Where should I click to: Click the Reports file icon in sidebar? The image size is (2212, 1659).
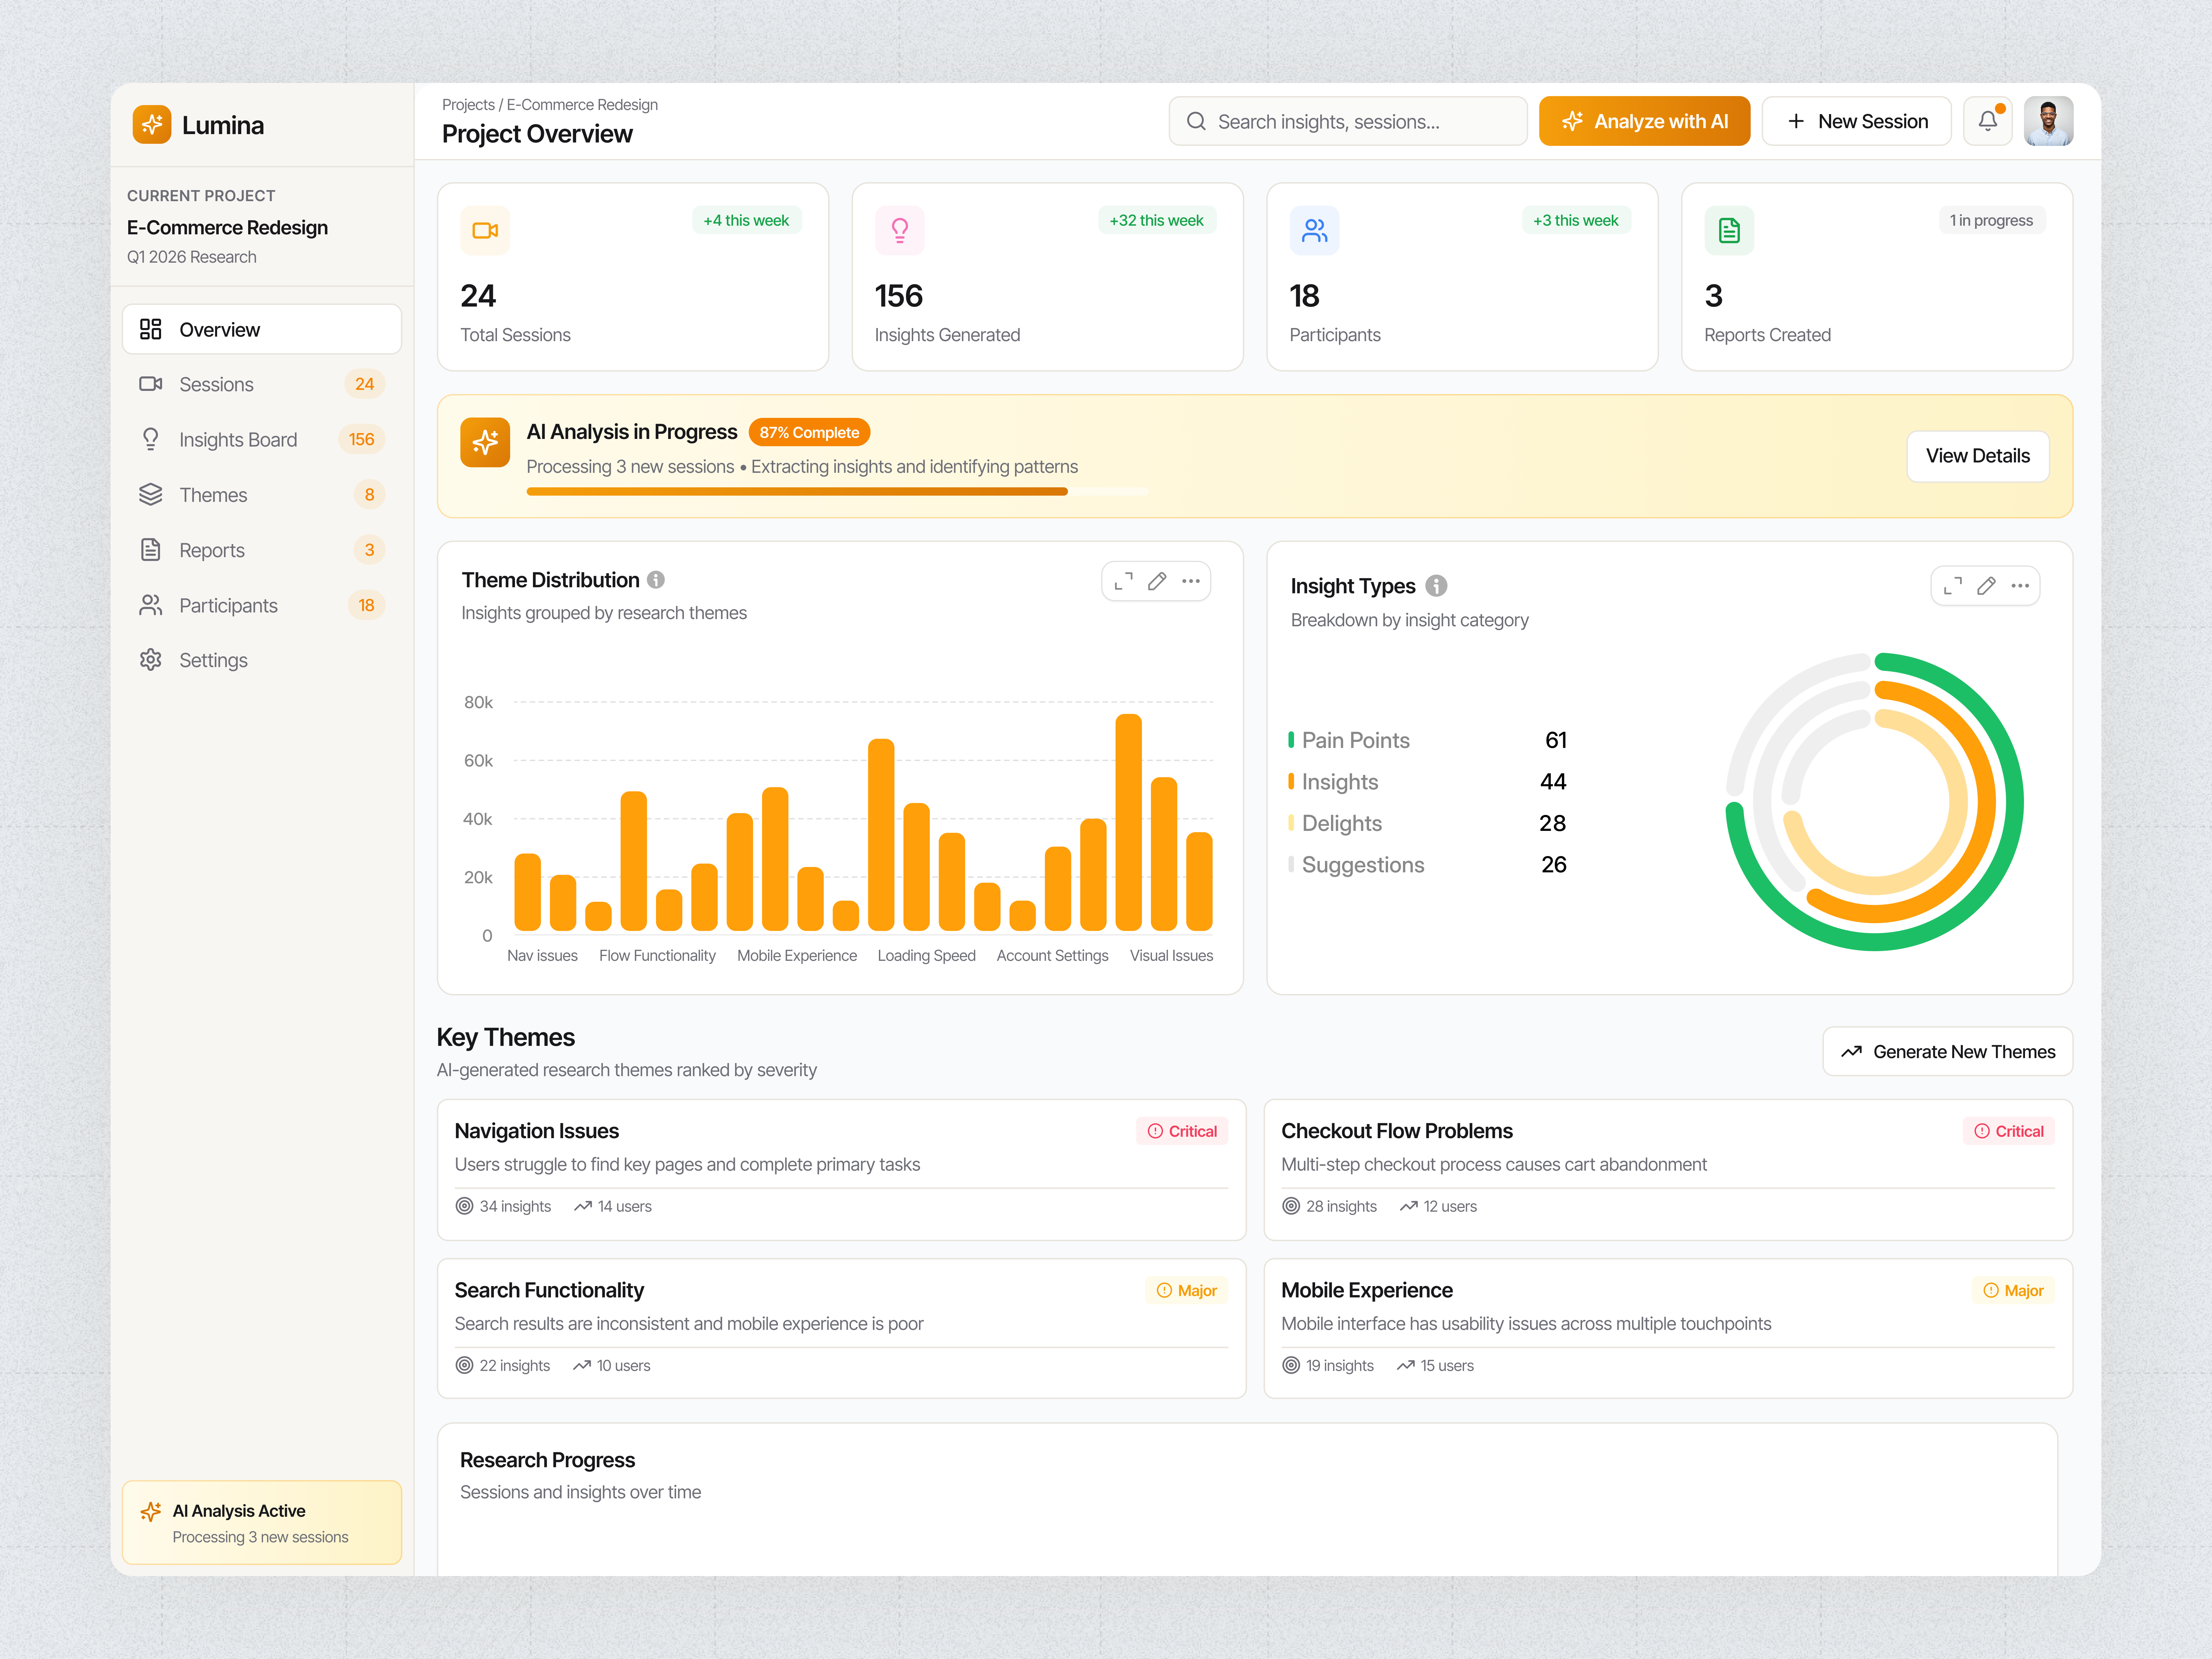tap(151, 550)
